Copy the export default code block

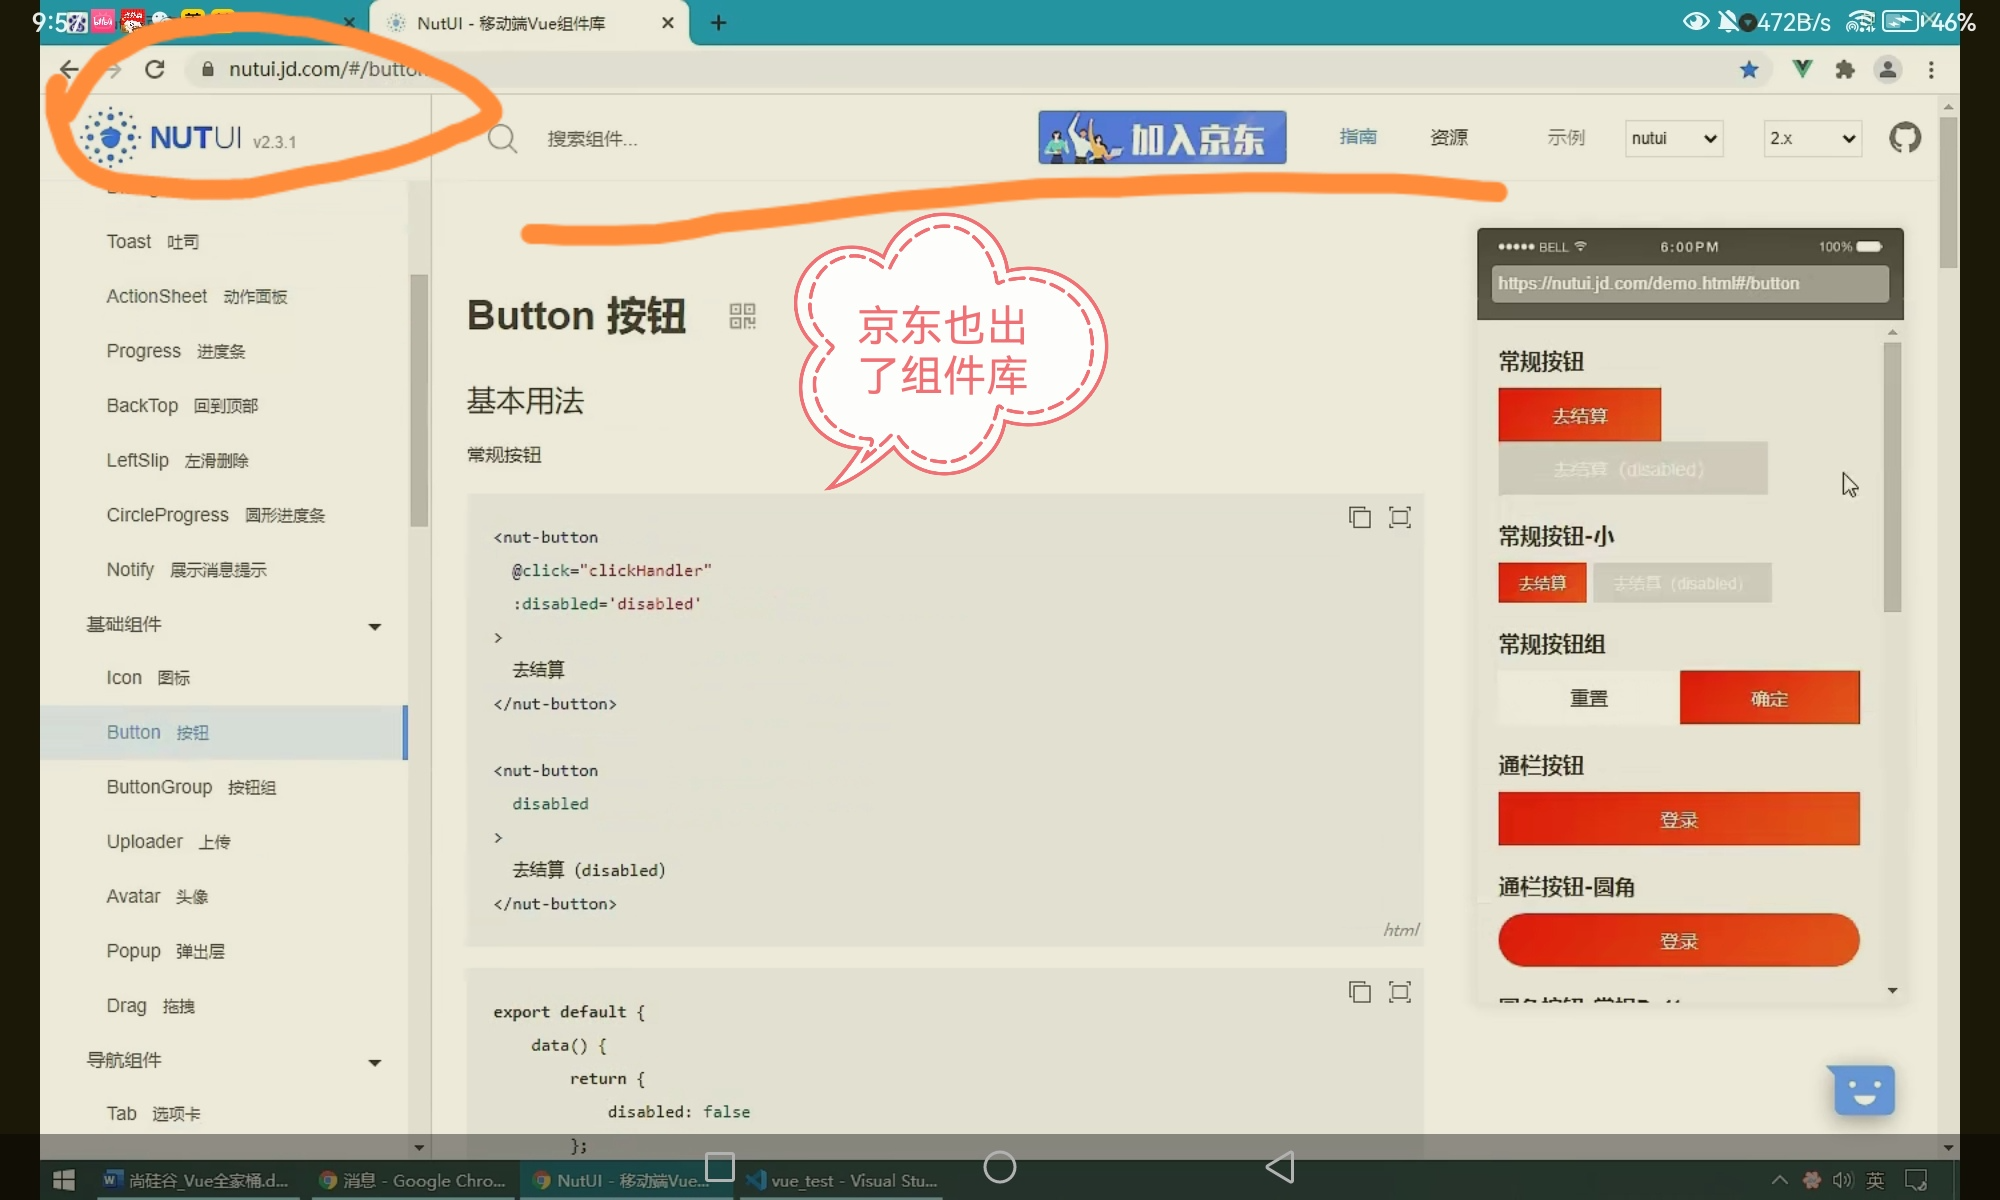click(1359, 991)
